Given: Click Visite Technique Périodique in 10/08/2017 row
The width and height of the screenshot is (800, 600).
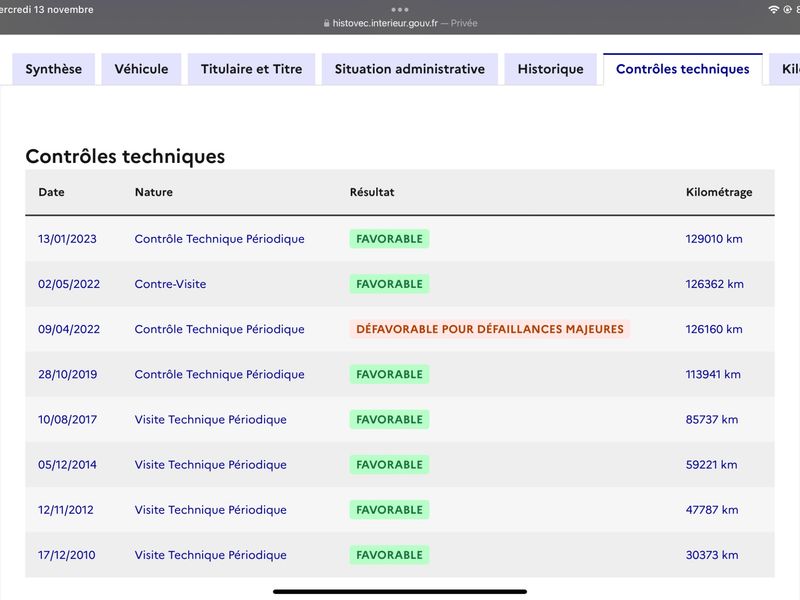Looking at the screenshot, I should (211, 419).
